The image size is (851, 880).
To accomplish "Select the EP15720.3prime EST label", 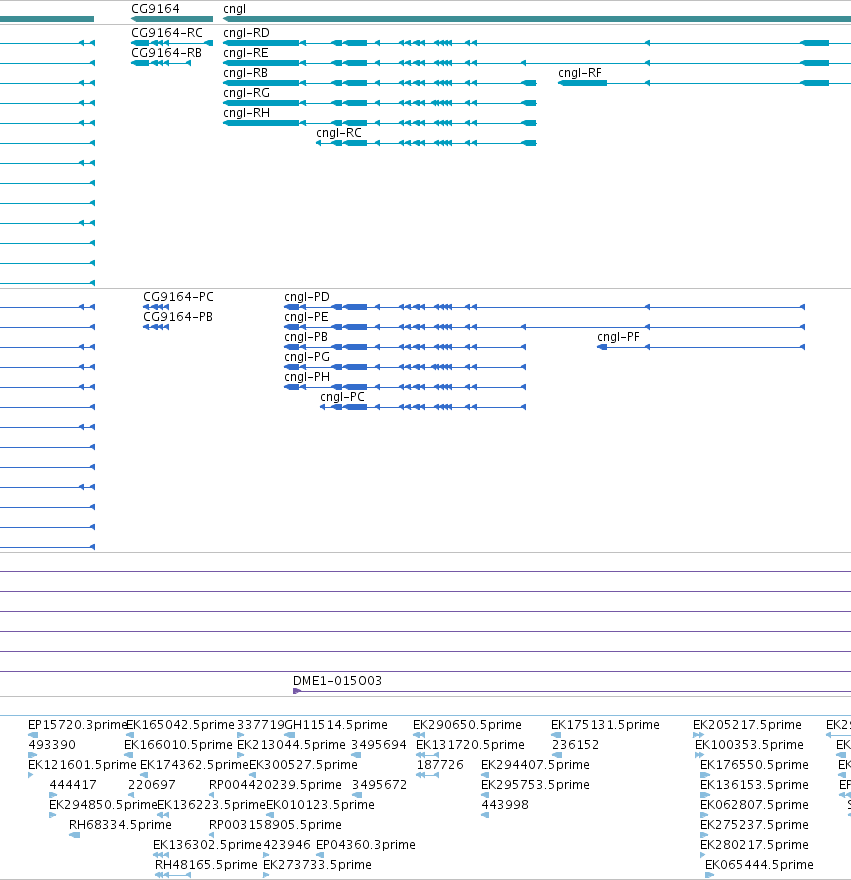I will [77, 725].
